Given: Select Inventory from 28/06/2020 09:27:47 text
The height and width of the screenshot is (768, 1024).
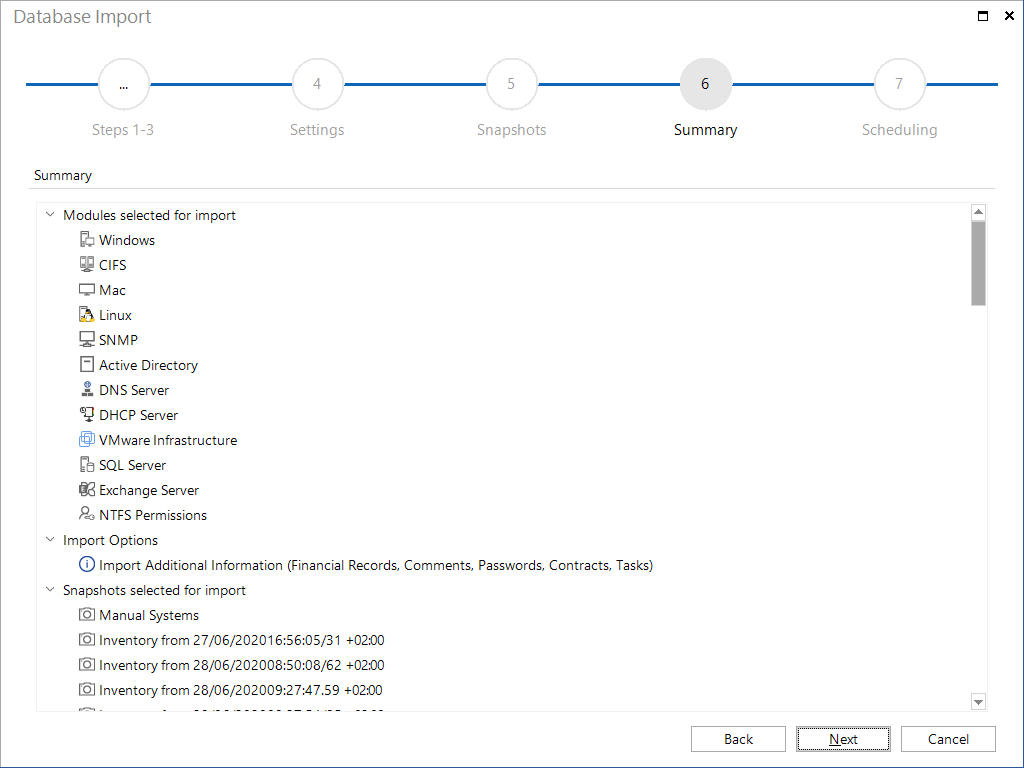Looking at the screenshot, I should 241,690.
